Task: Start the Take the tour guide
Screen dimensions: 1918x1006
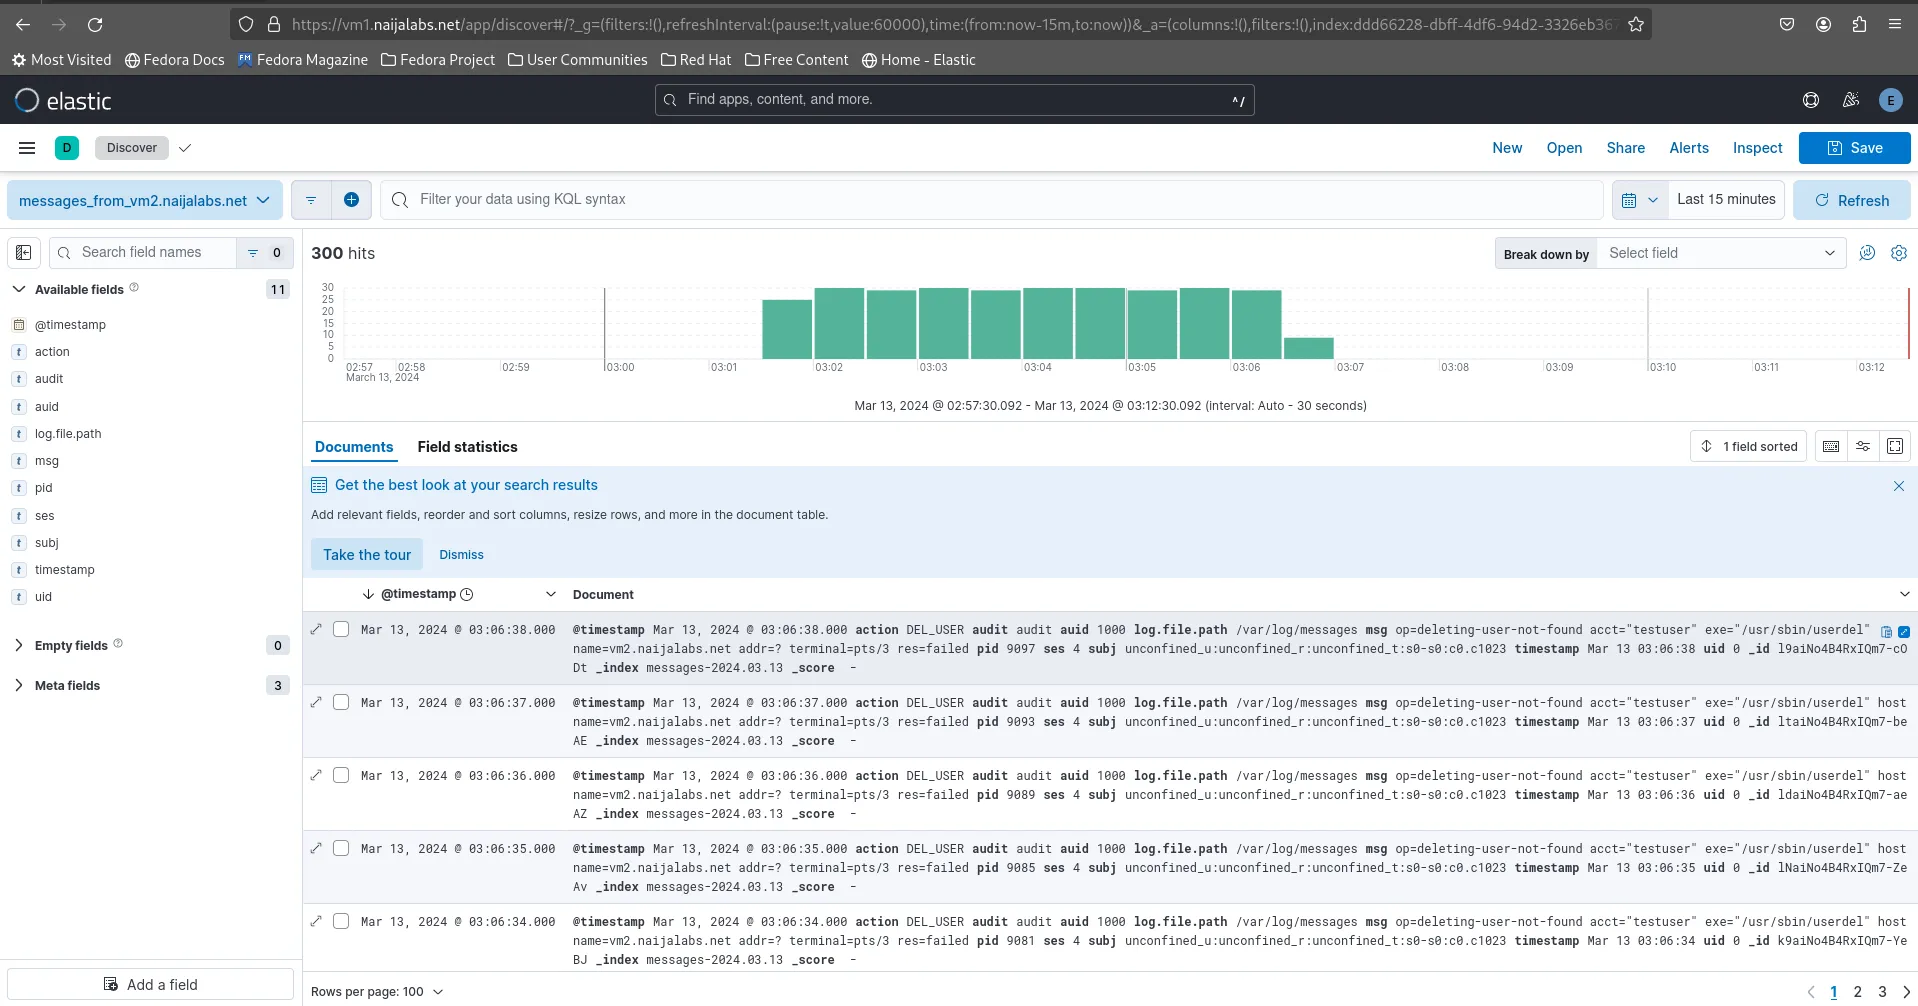Action: [367, 555]
